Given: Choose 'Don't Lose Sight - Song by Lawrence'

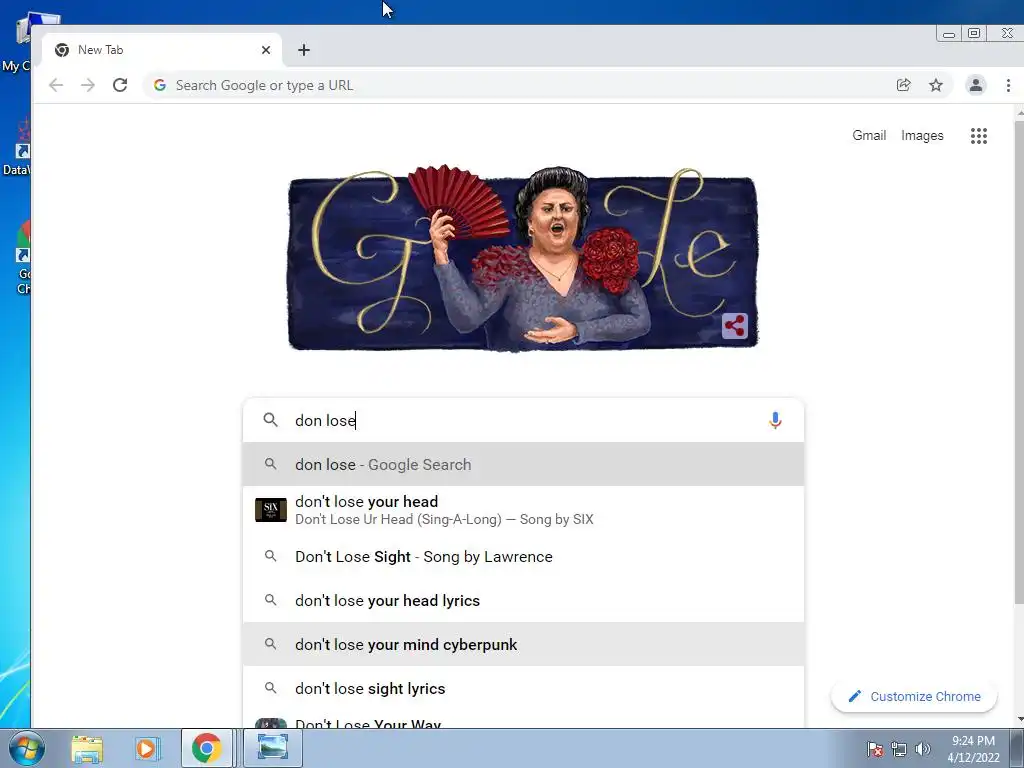Looking at the screenshot, I should tap(523, 556).
